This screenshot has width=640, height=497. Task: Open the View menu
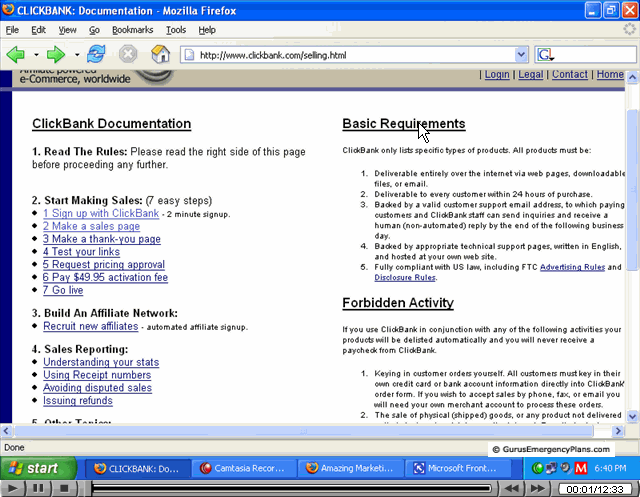(67, 30)
